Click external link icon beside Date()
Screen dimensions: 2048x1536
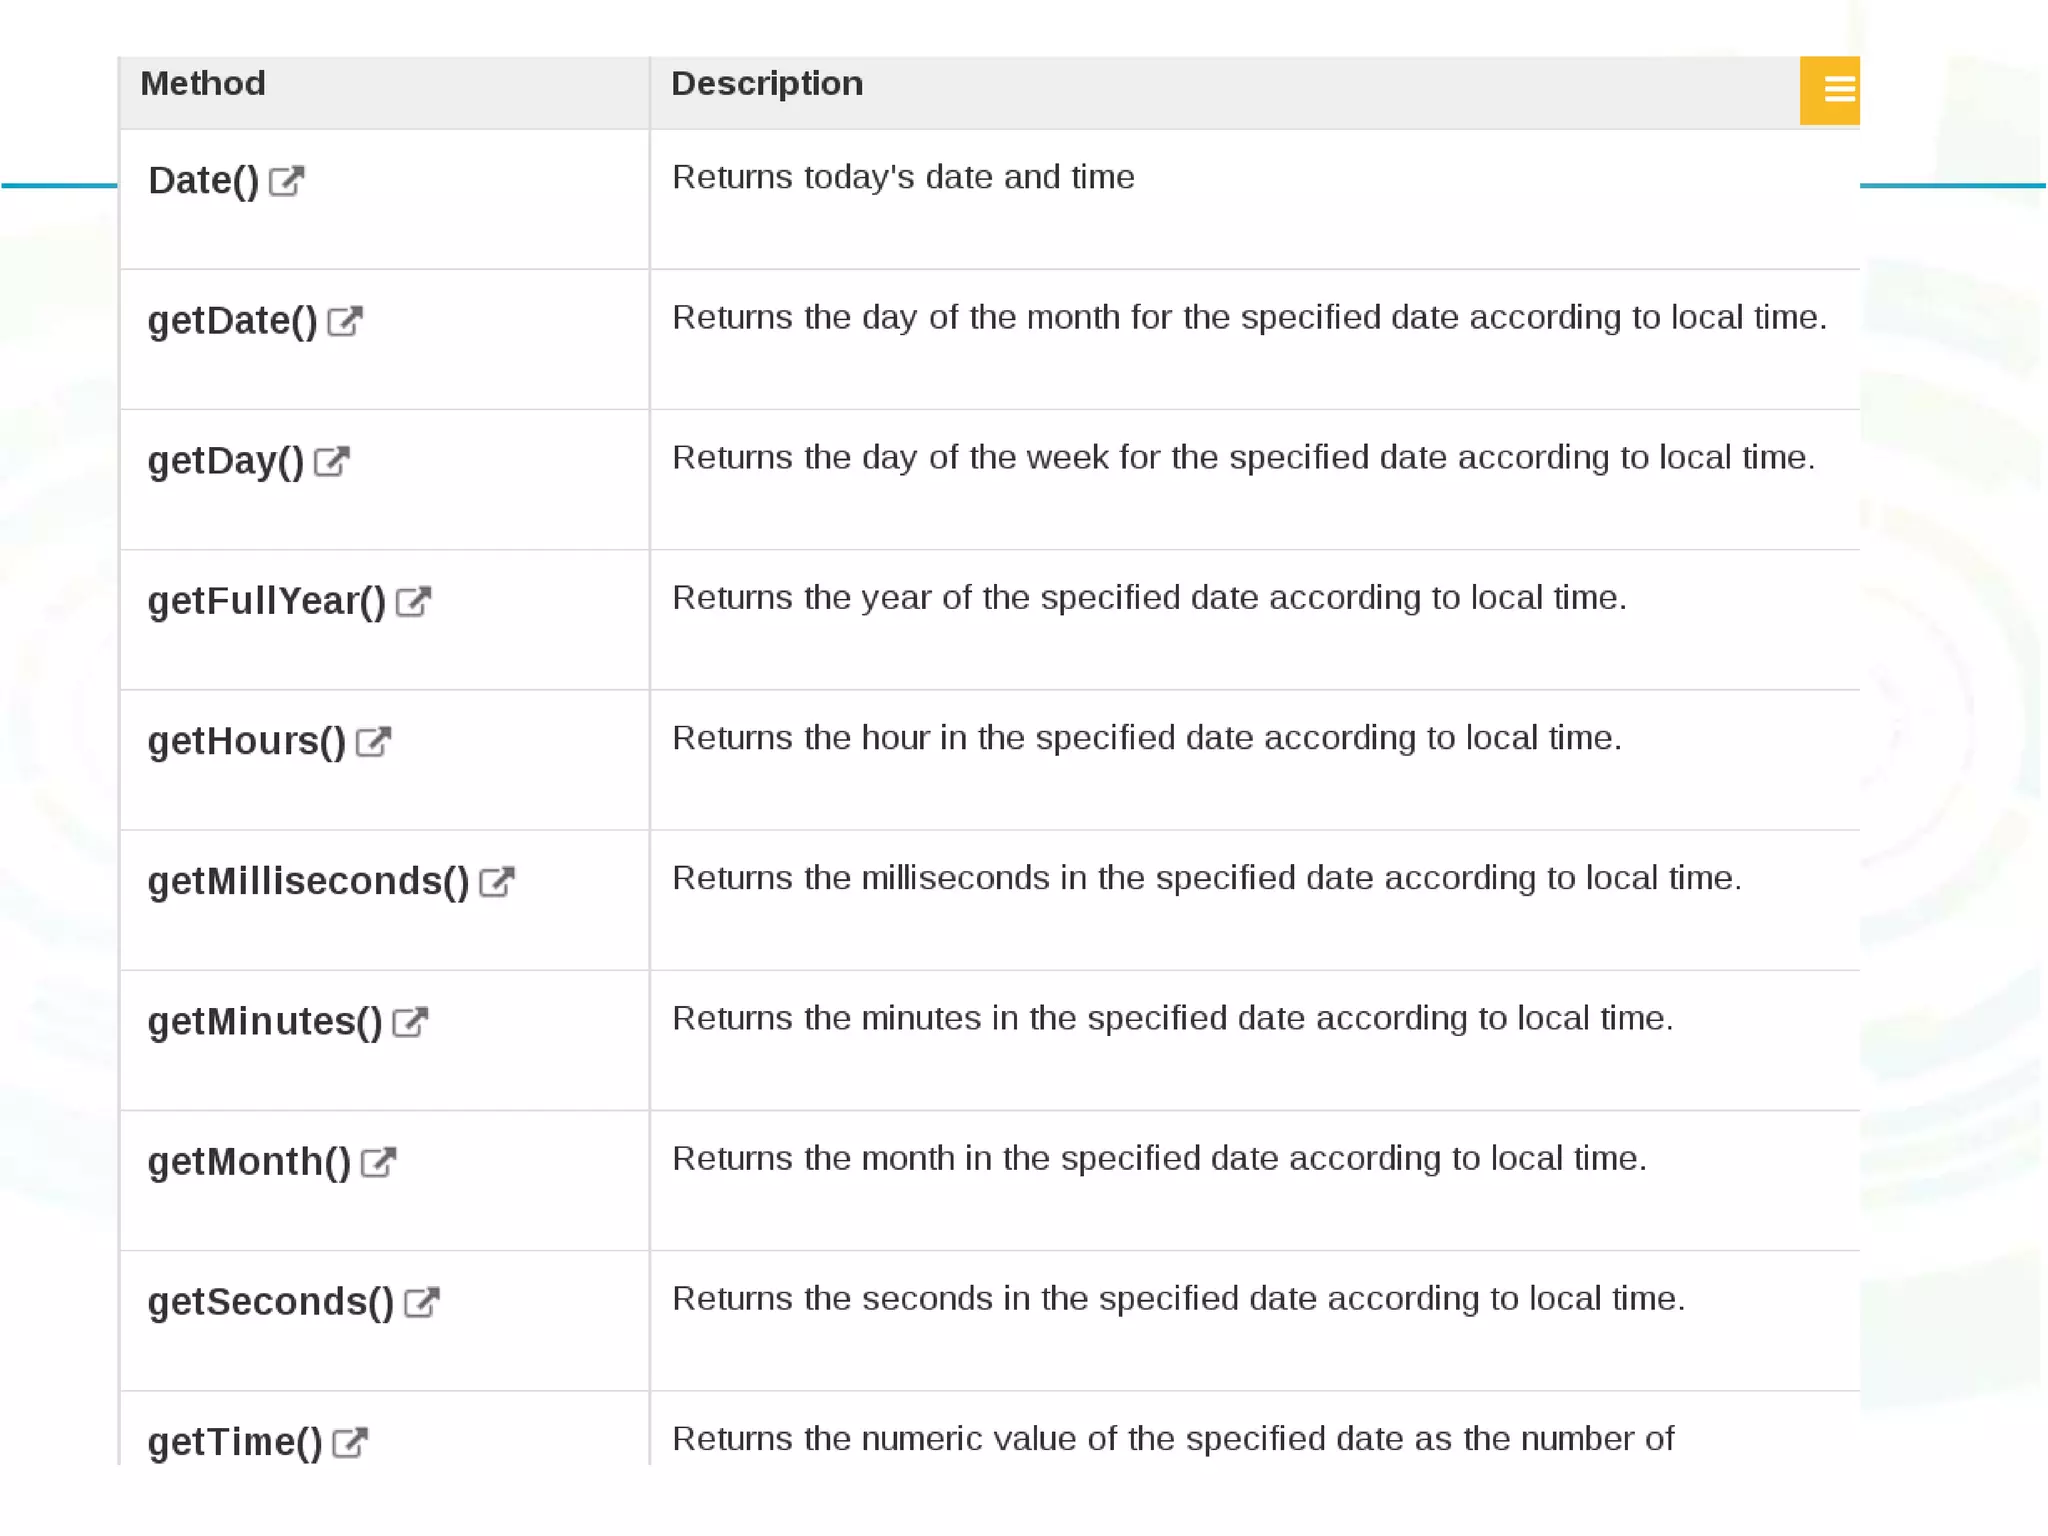pyautogui.click(x=286, y=181)
